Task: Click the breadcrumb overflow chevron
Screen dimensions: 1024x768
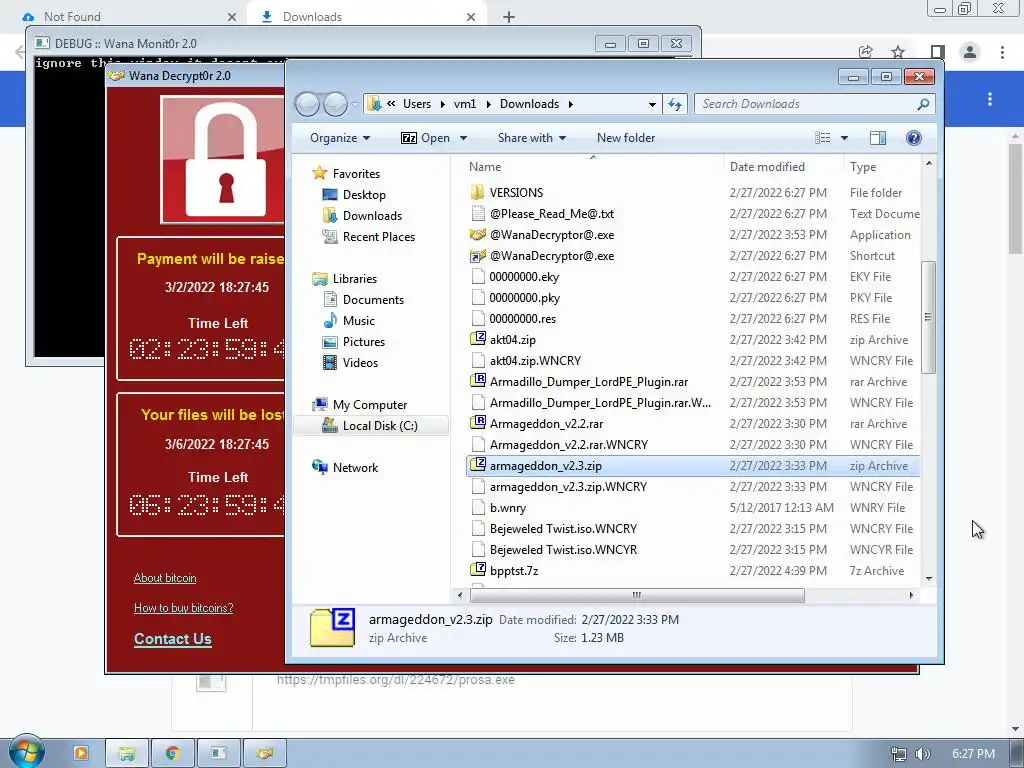Action: (x=391, y=104)
